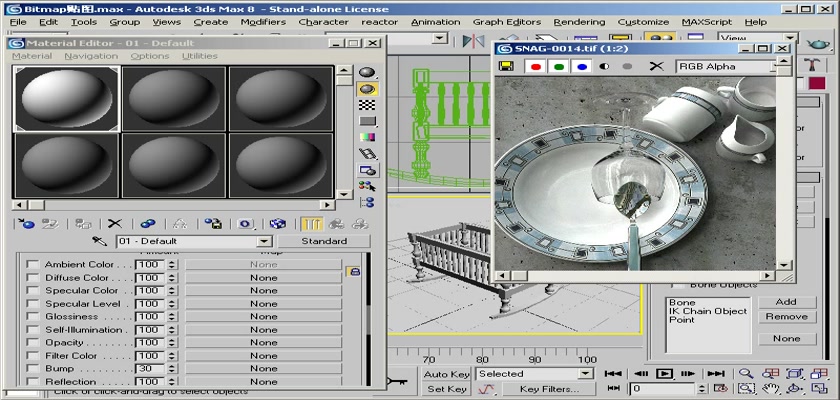840x400 pixels.
Task: Toggle Backlight icon in Material Editor
Action: tap(367, 89)
